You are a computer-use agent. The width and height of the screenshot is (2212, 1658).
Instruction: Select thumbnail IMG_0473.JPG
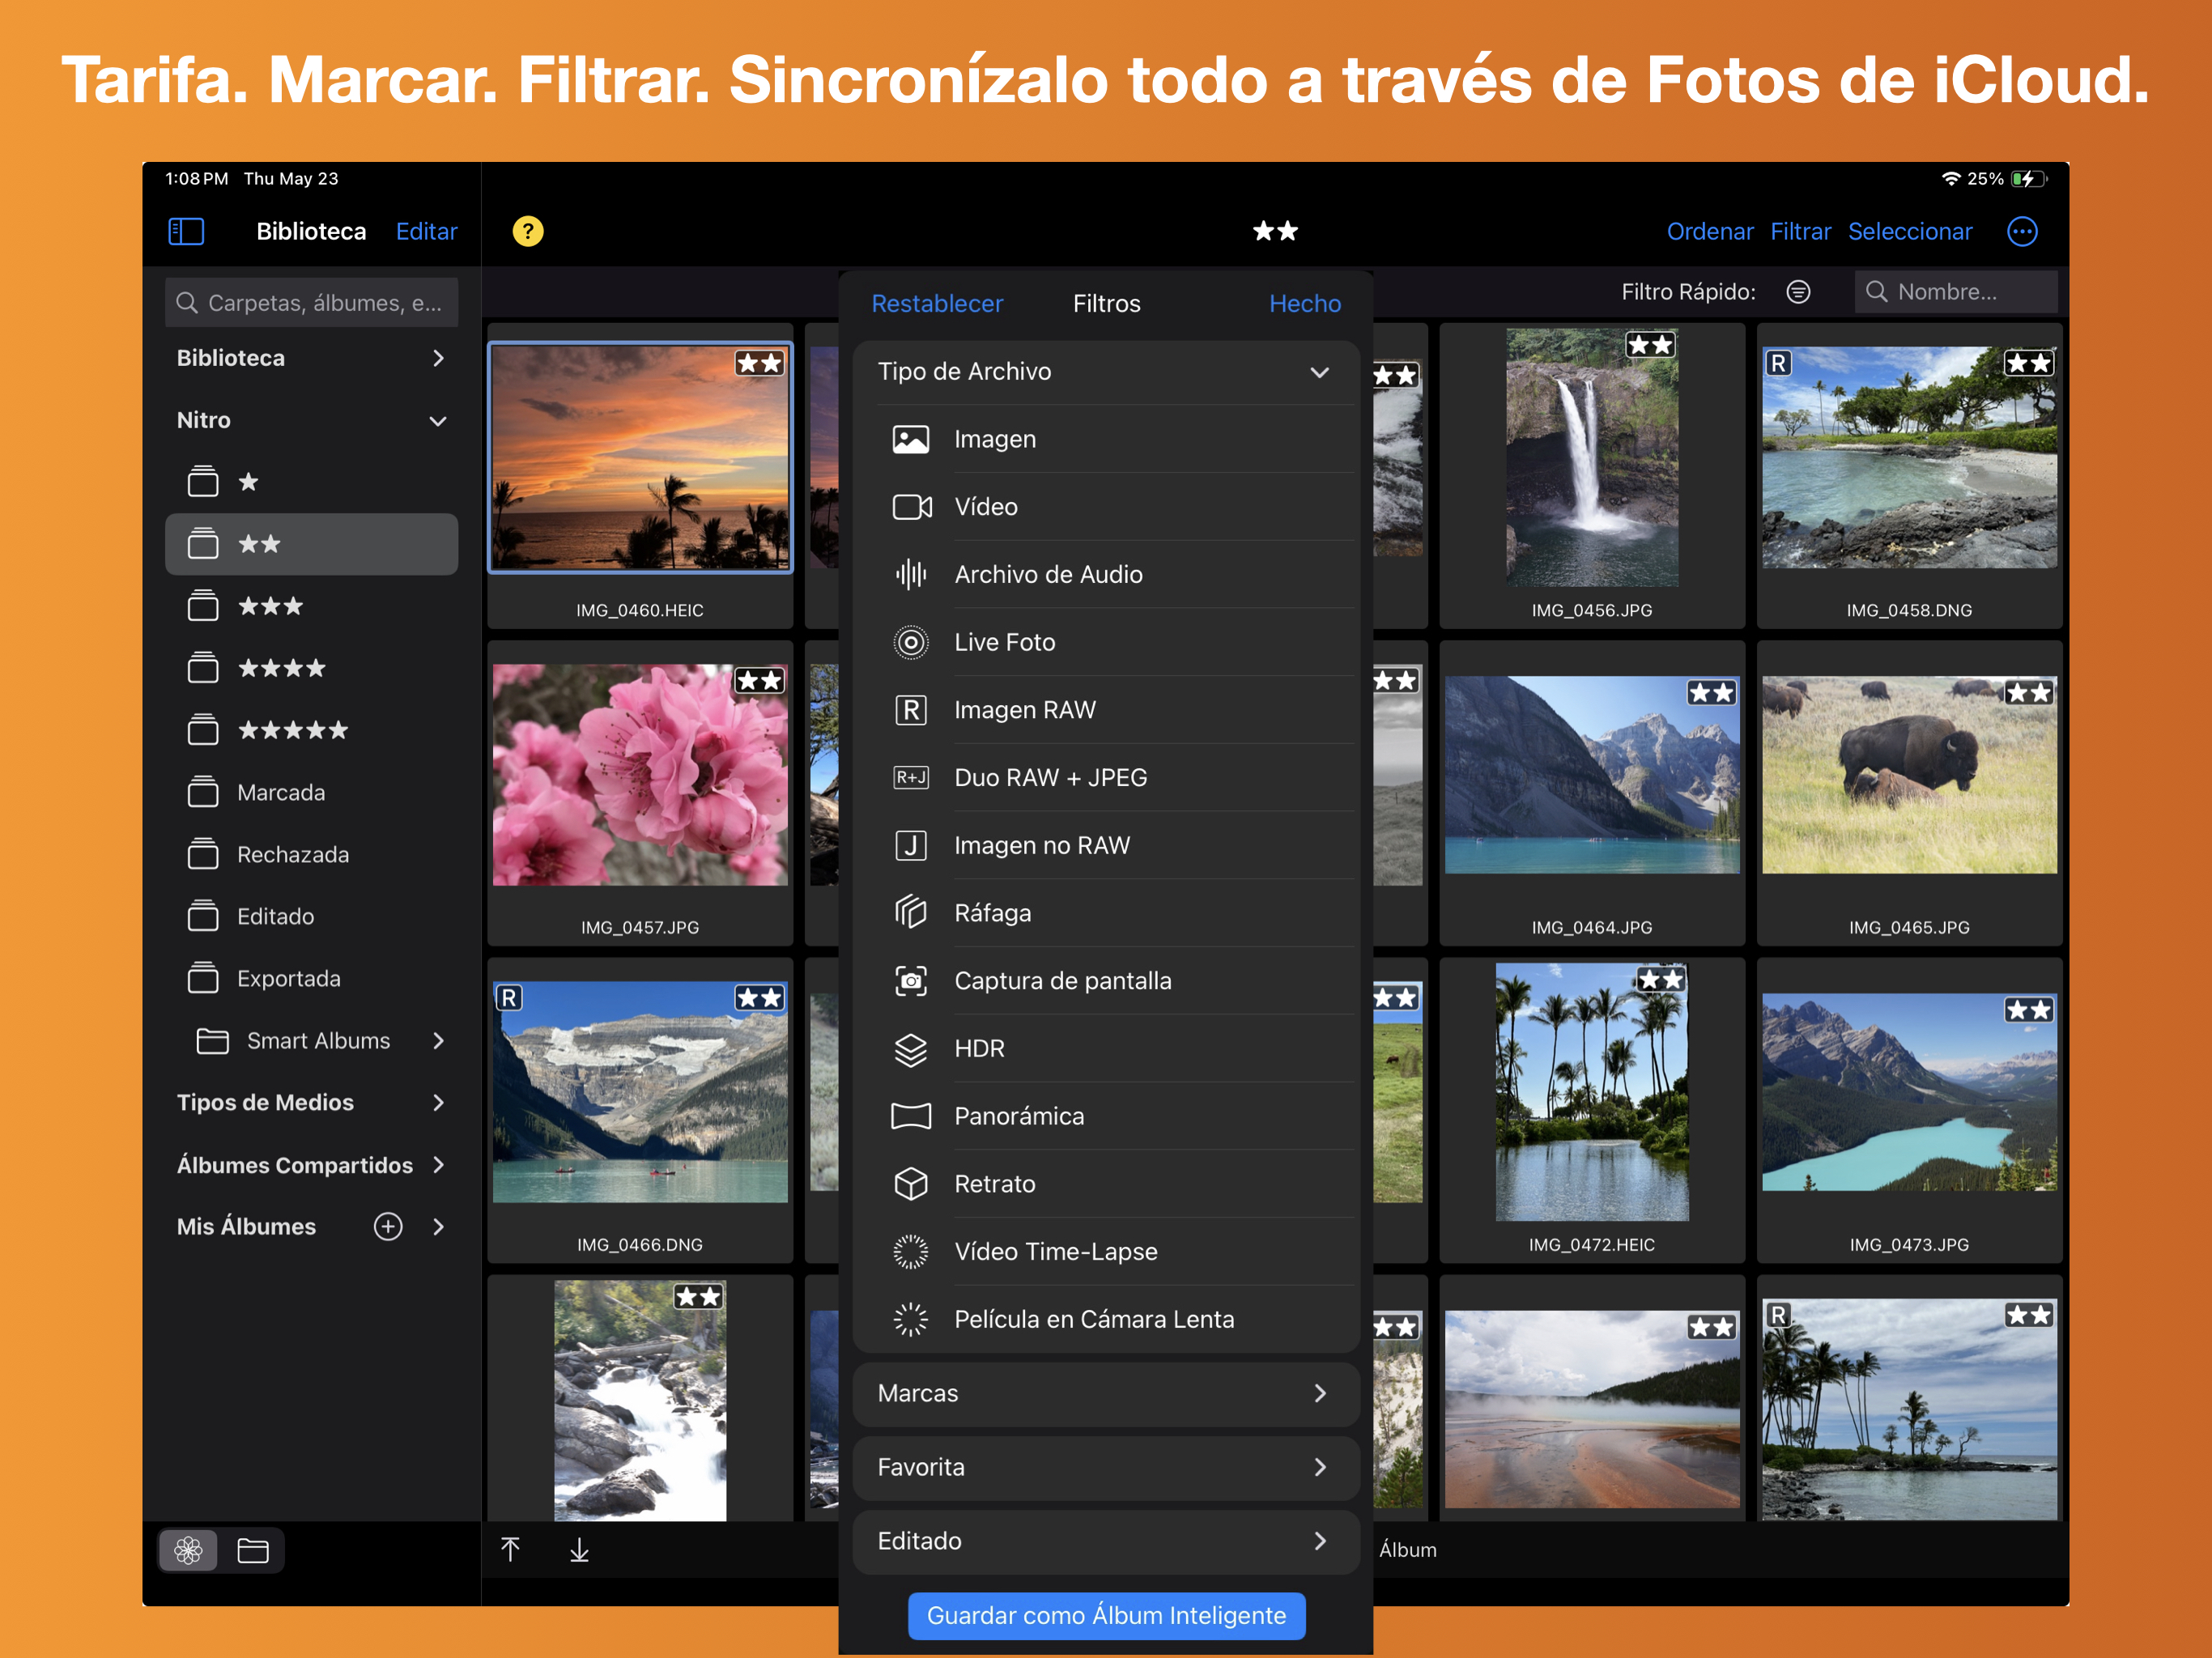[x=1909, y=1111]
